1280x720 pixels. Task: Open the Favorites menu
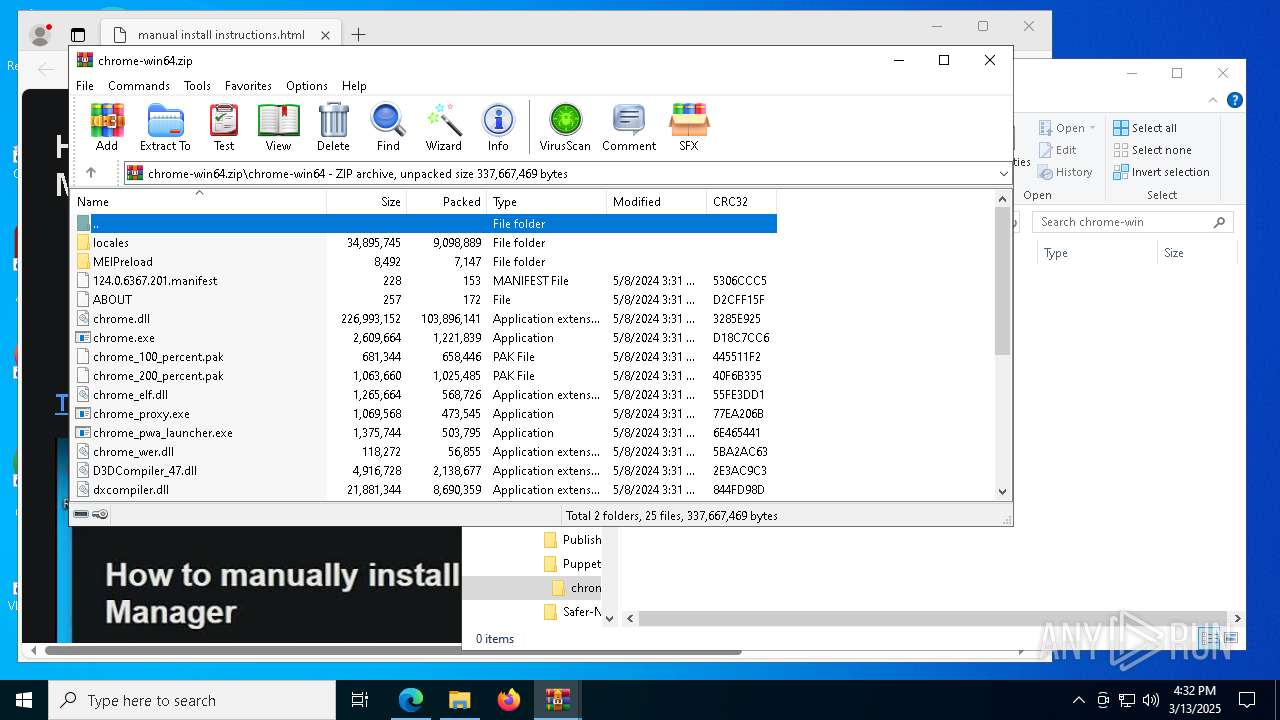(248, 86)
